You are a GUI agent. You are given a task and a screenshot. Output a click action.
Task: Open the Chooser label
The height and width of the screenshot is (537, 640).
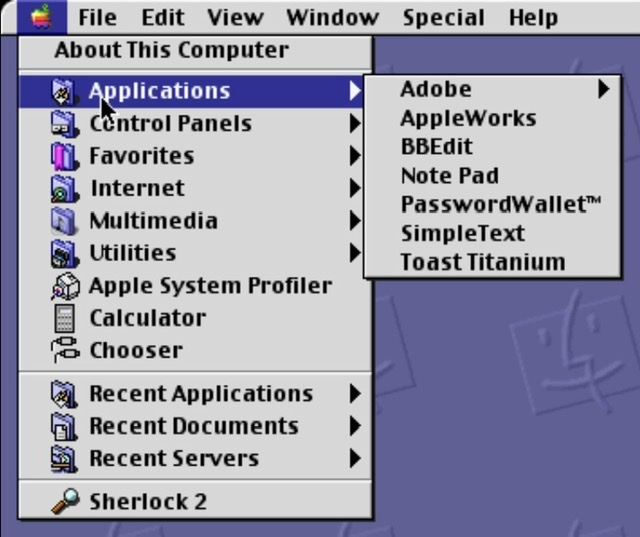point(136,350)
